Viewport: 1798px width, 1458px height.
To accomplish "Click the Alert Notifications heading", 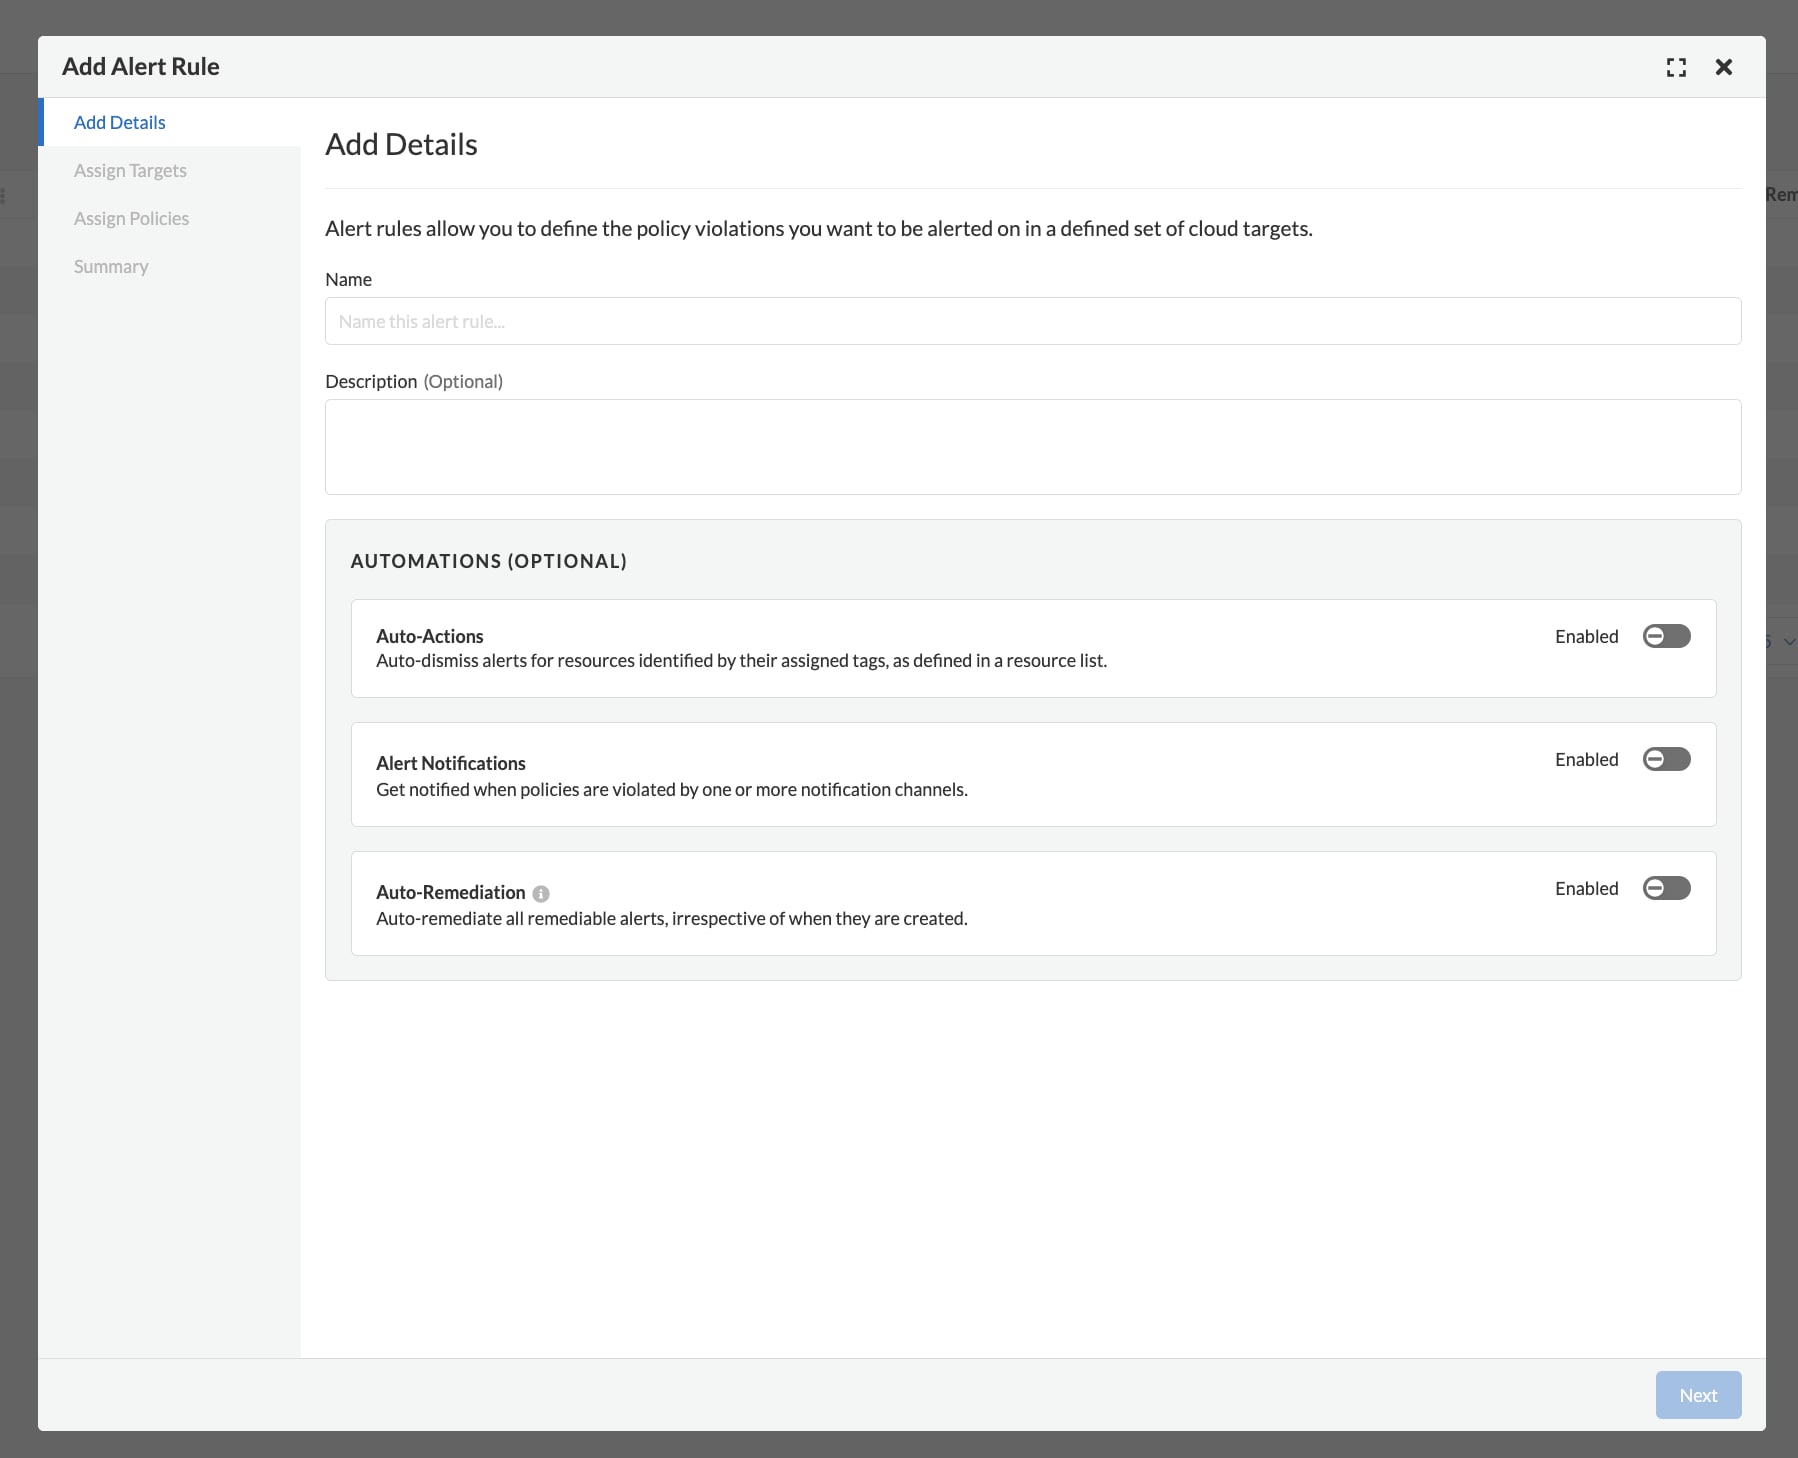I will coord(451,763).
